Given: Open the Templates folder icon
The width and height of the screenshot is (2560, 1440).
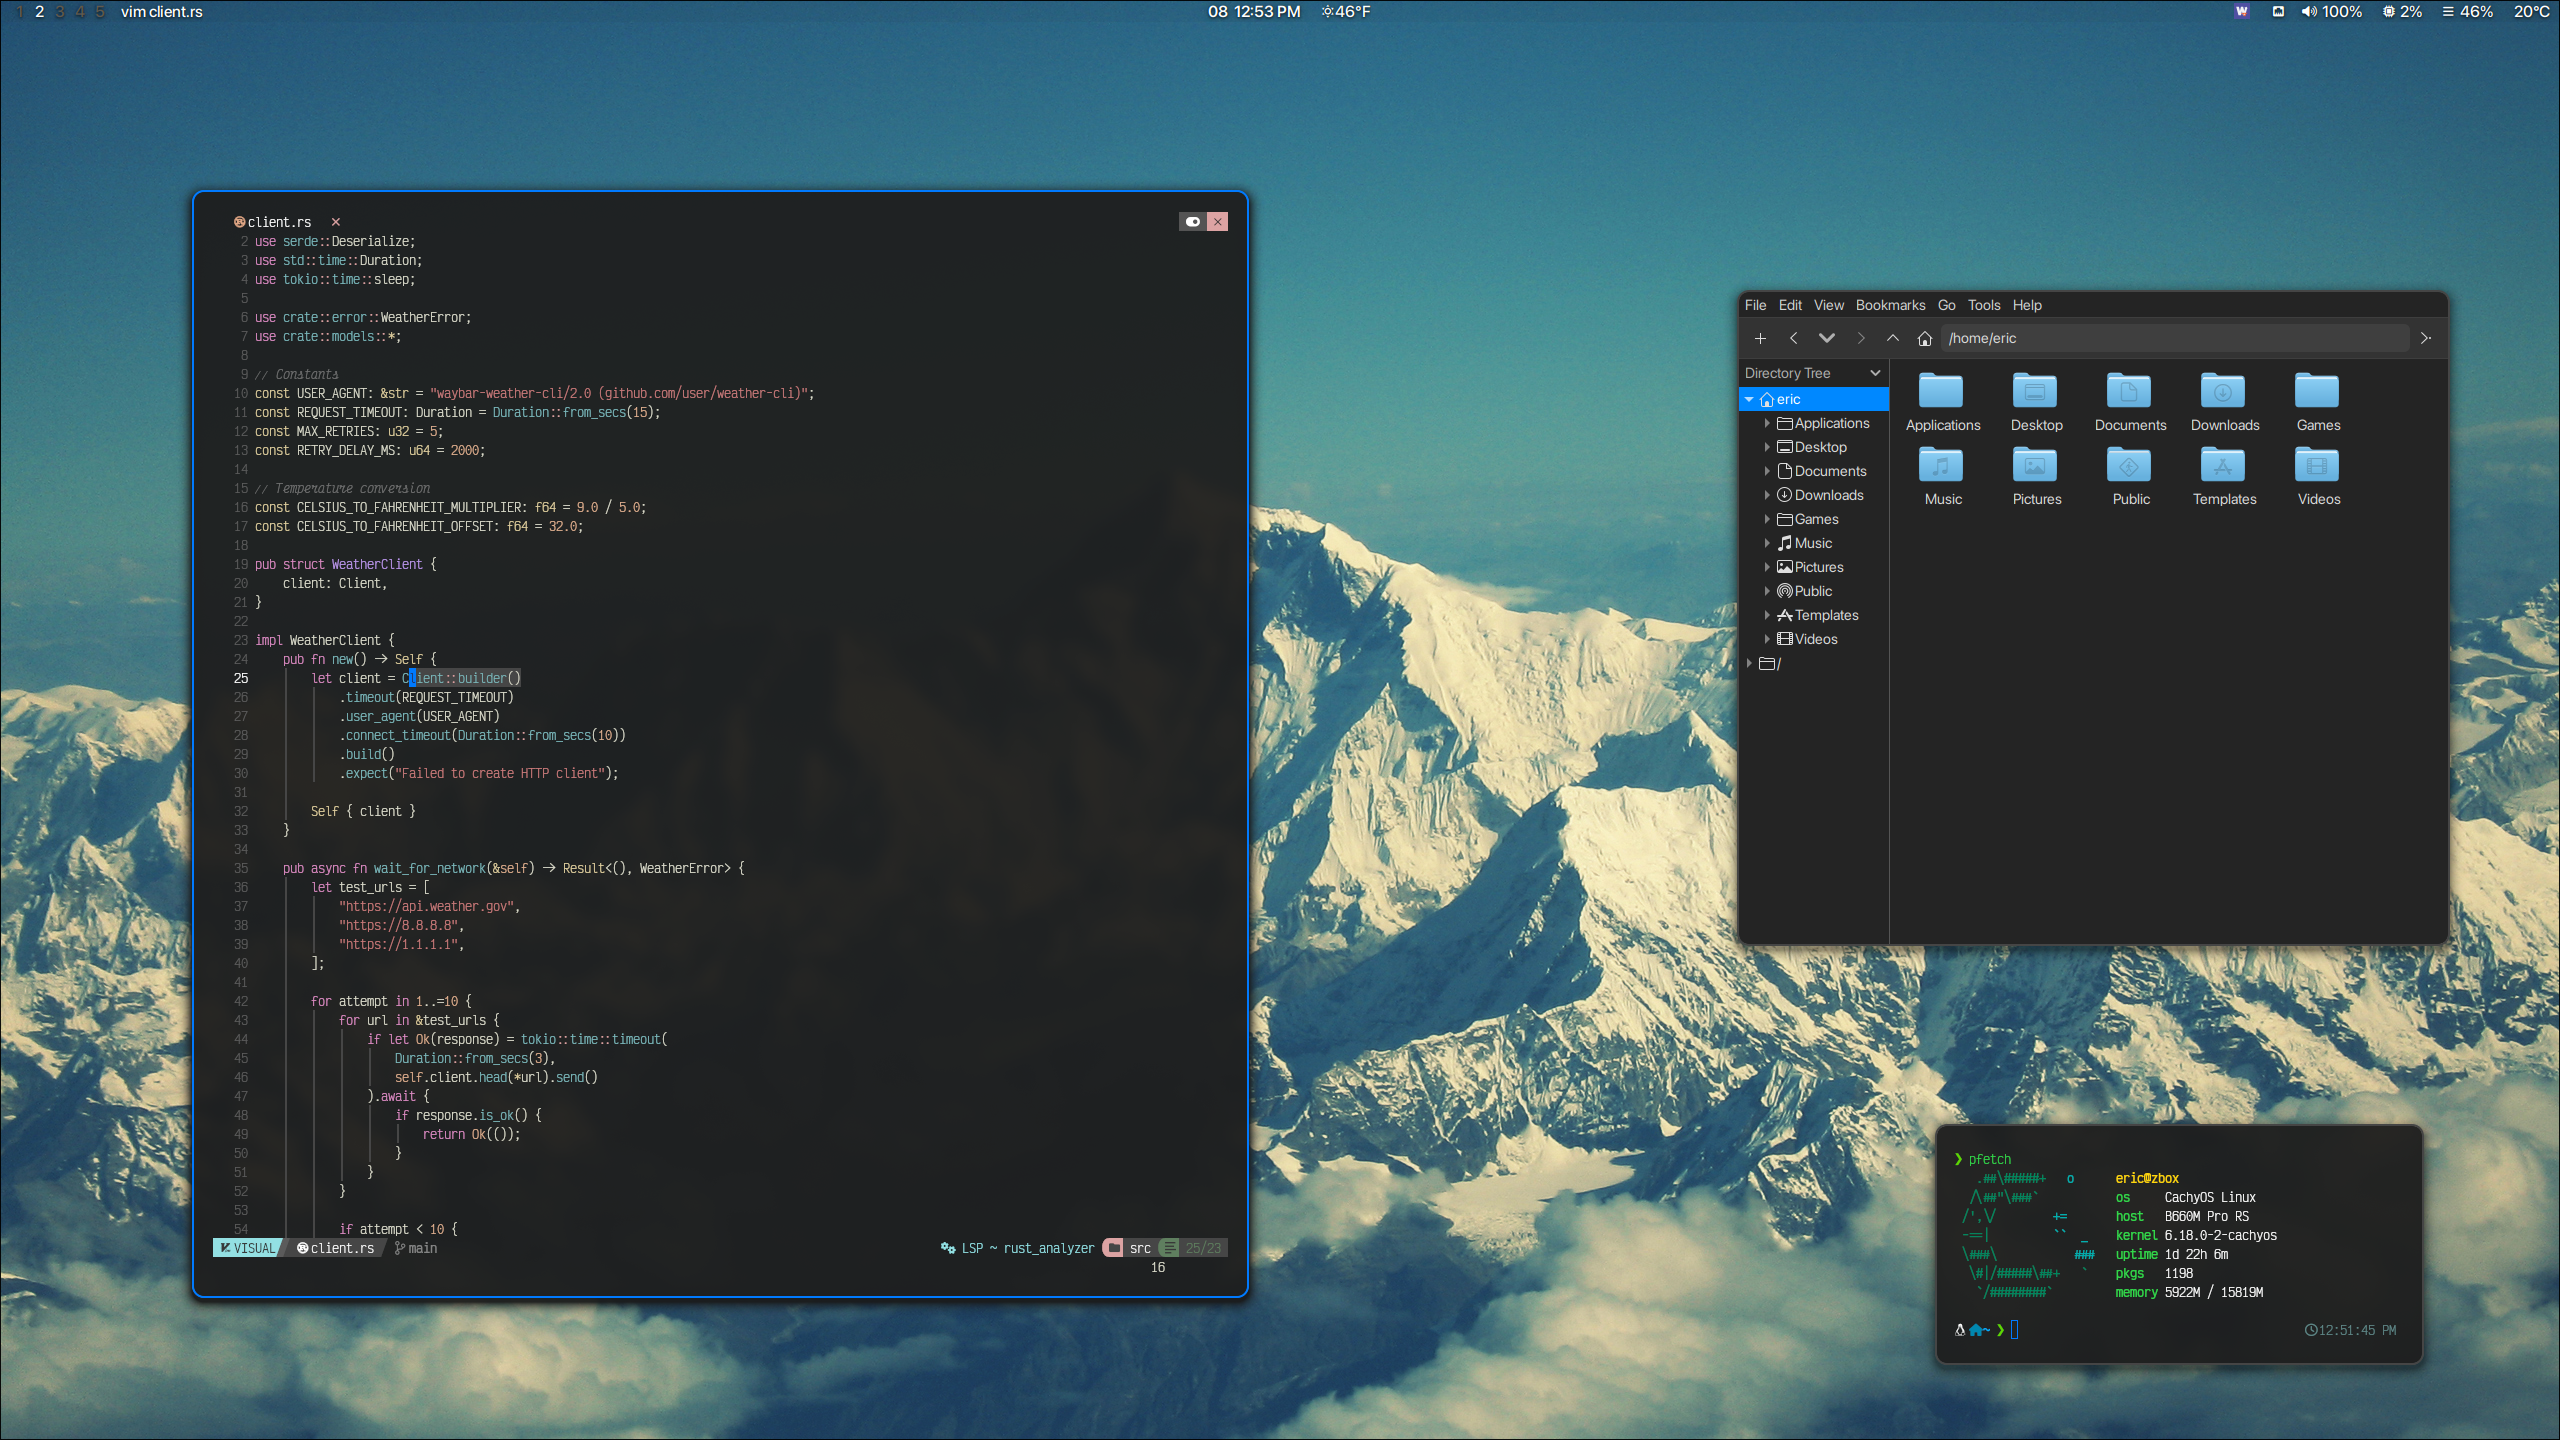Looking at the screenshot, I should (x=2223, y=466).
